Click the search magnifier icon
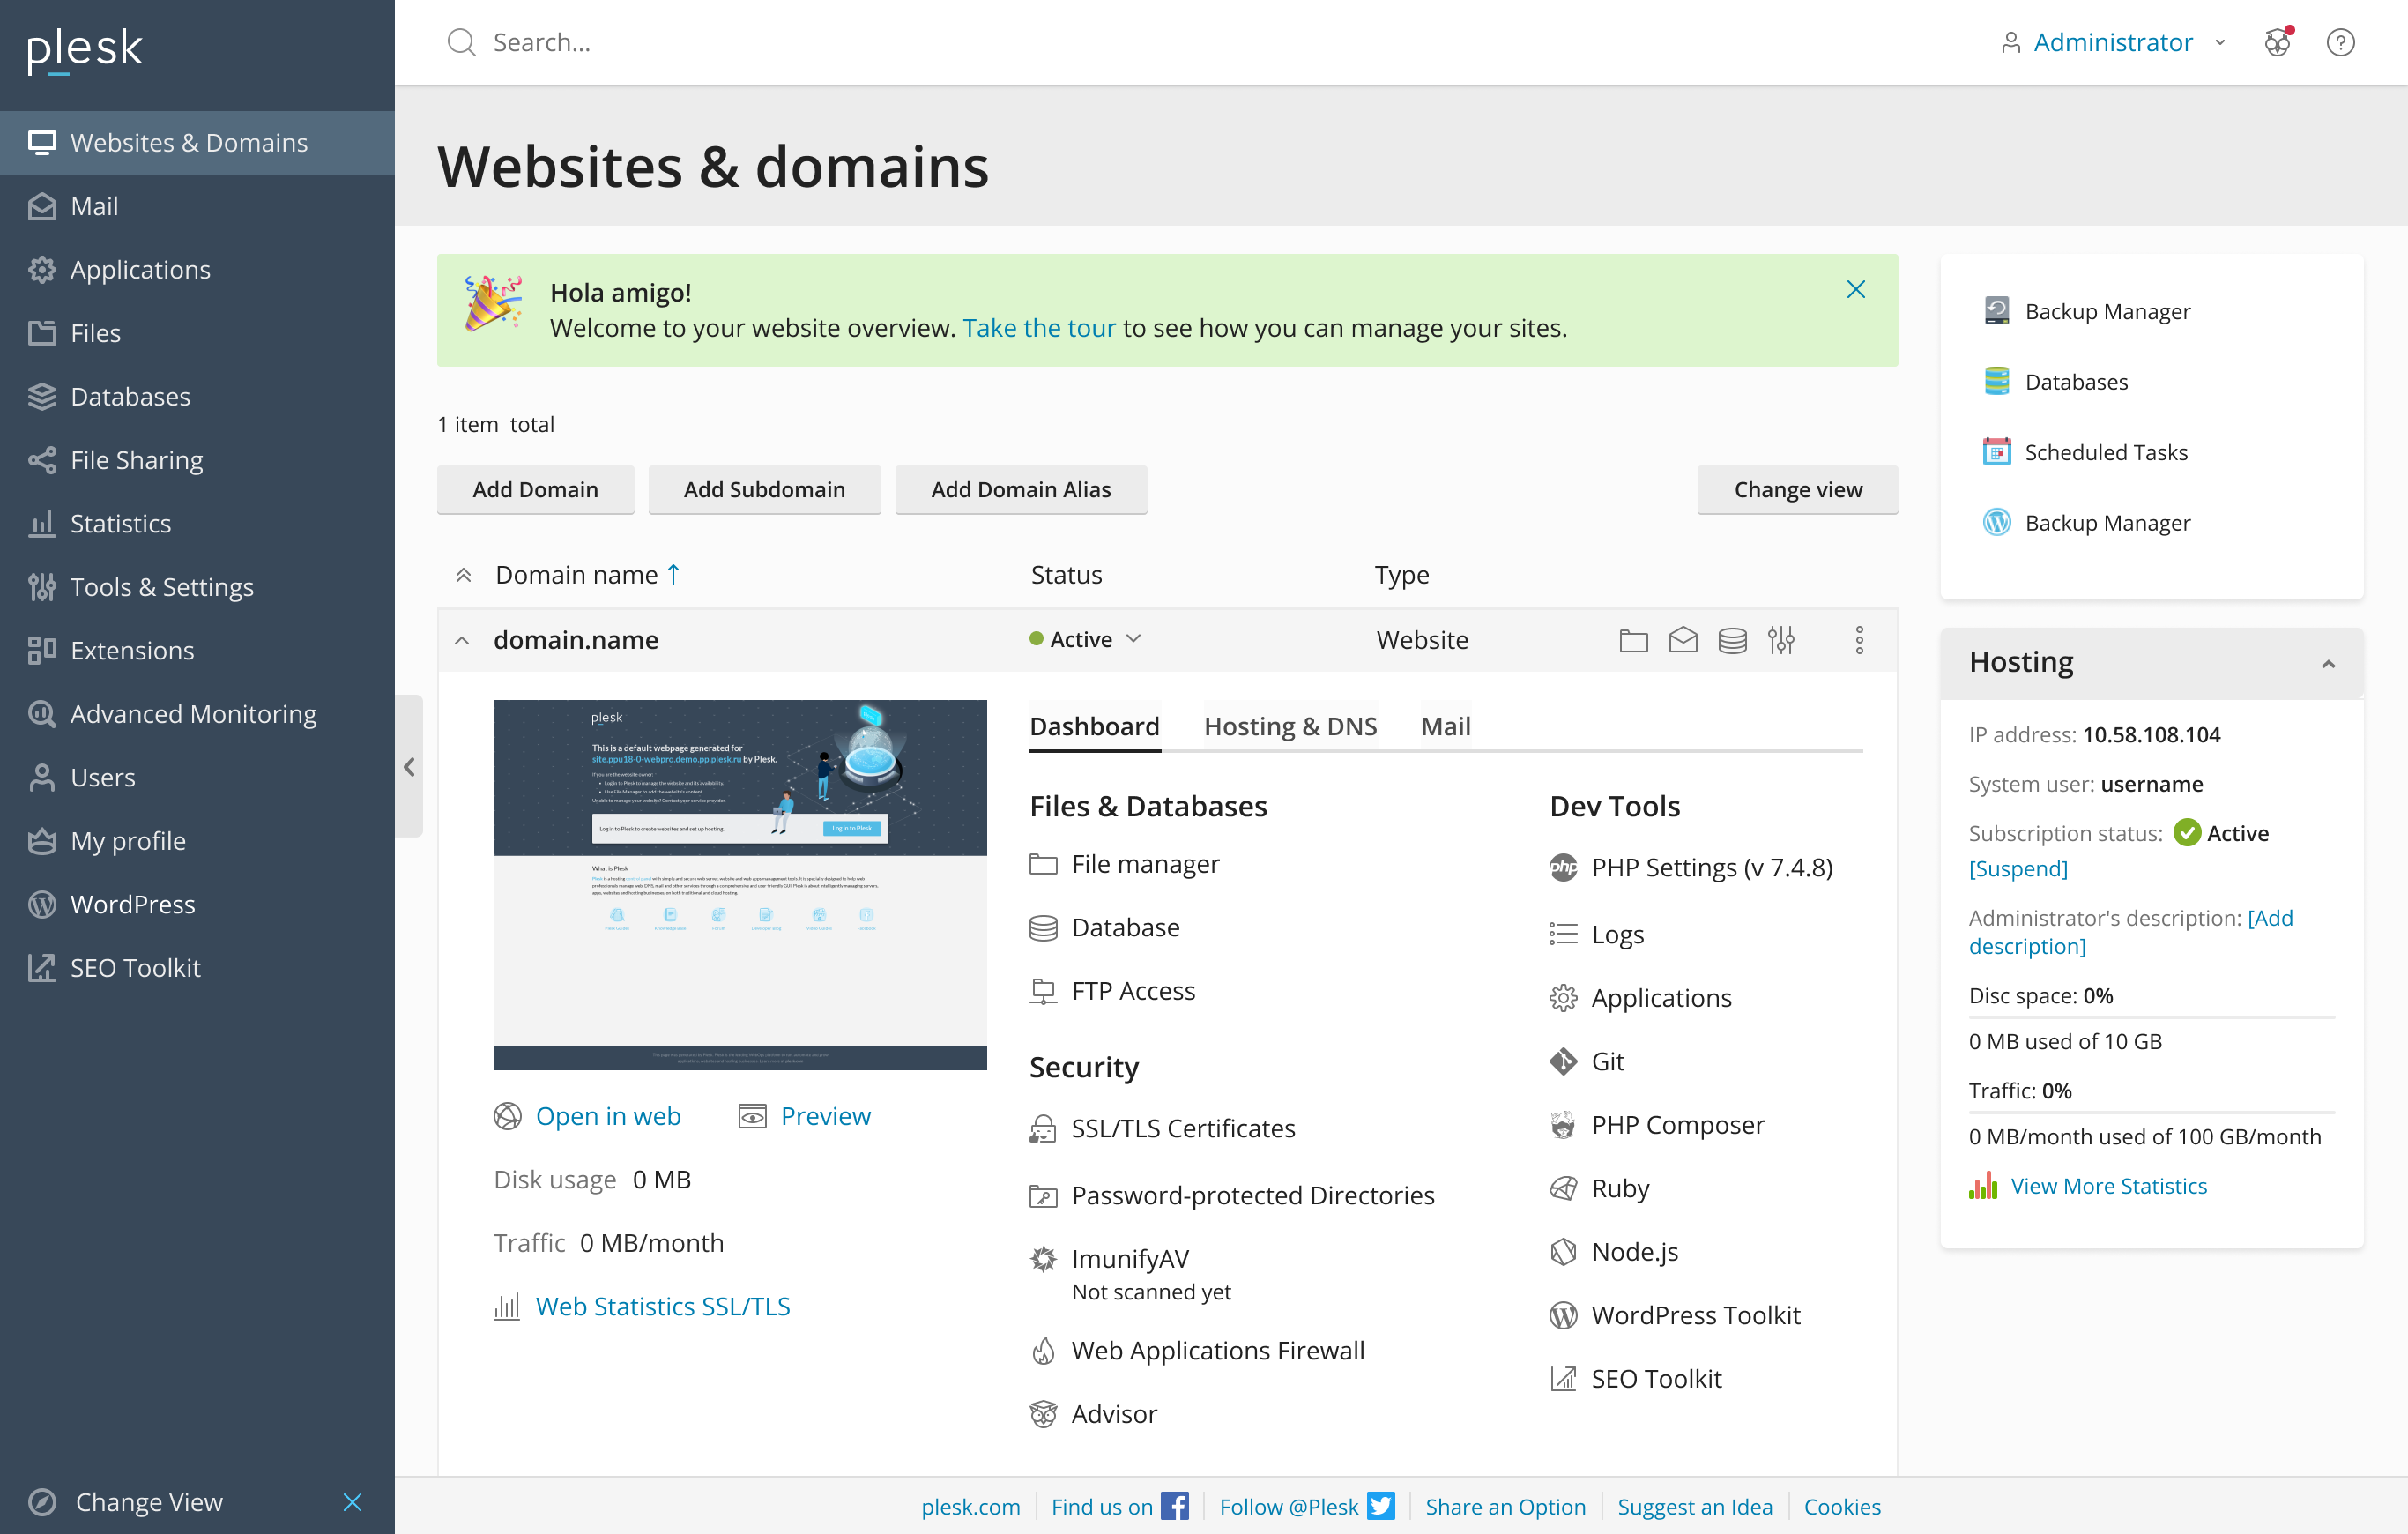Screen dimensions: 2408x1534 click(x=461, y=42)
